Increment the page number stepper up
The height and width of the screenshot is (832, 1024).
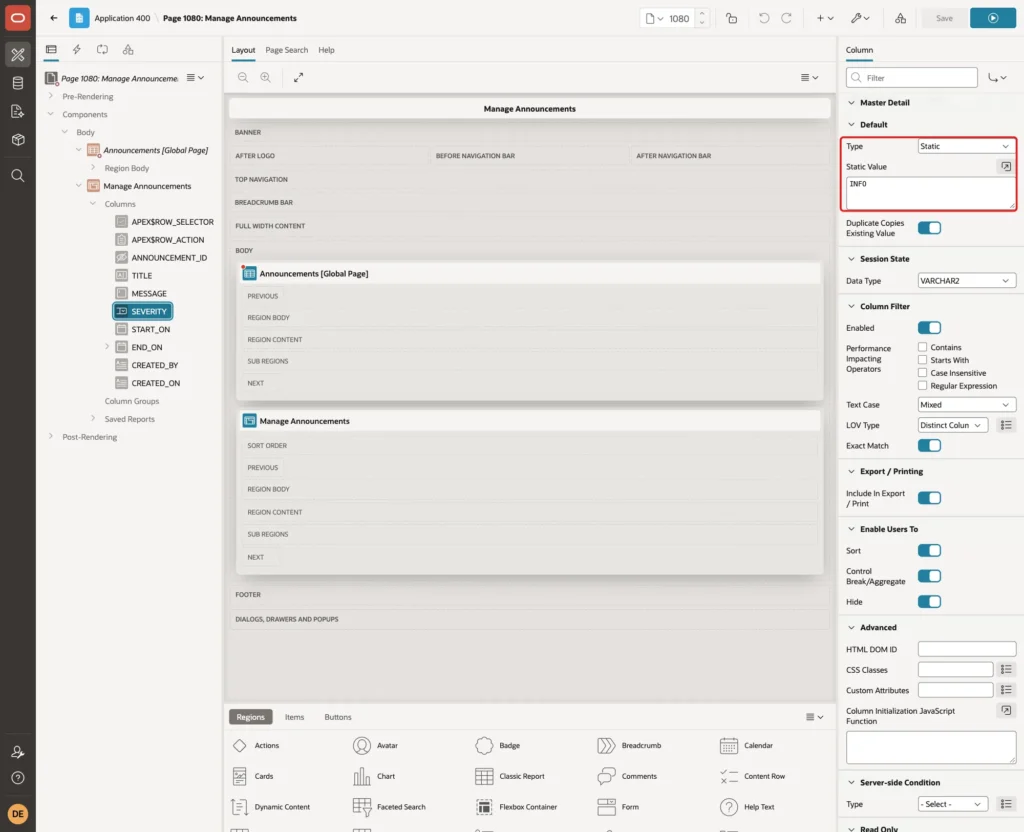tap(701, 14)
